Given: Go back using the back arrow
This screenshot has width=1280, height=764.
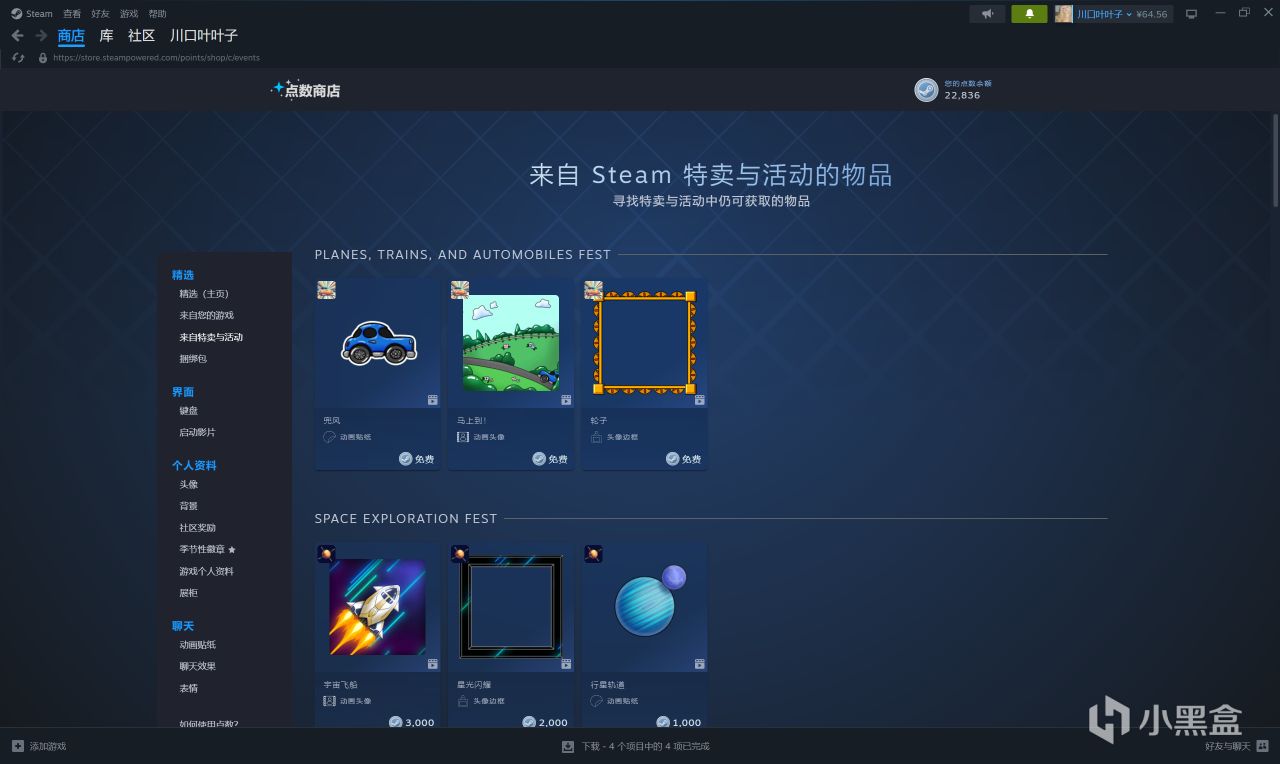Looking at the screenshot, I should [x=17, y=36].
